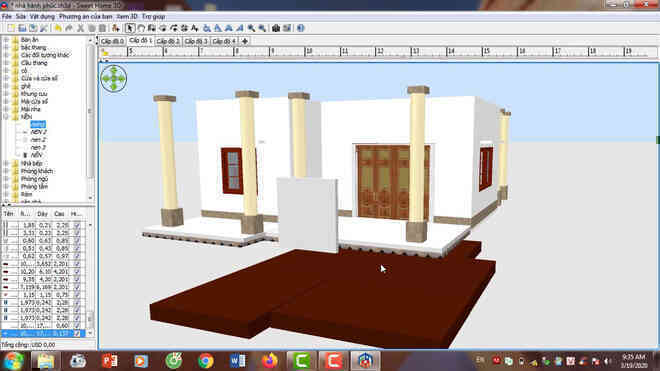Expand the Phòng khách catalog folder

click(6, 171)
